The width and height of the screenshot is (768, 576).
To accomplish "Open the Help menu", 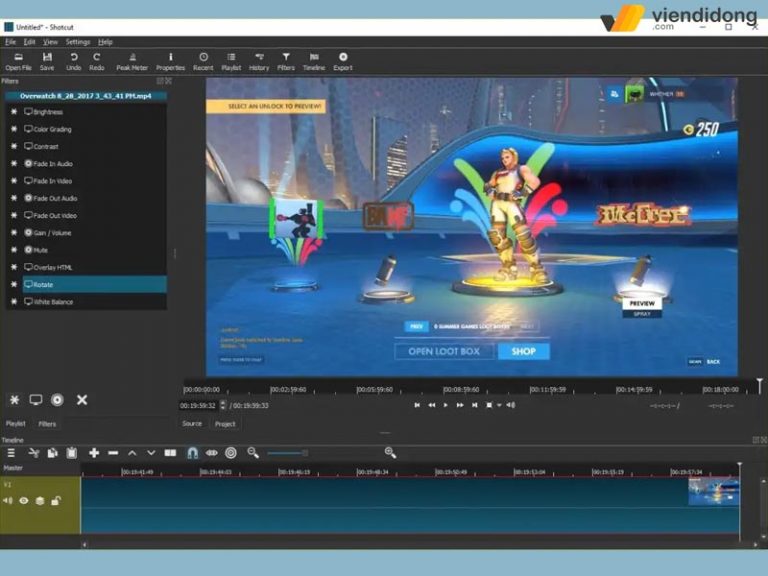I will click(x=105, y=42).
